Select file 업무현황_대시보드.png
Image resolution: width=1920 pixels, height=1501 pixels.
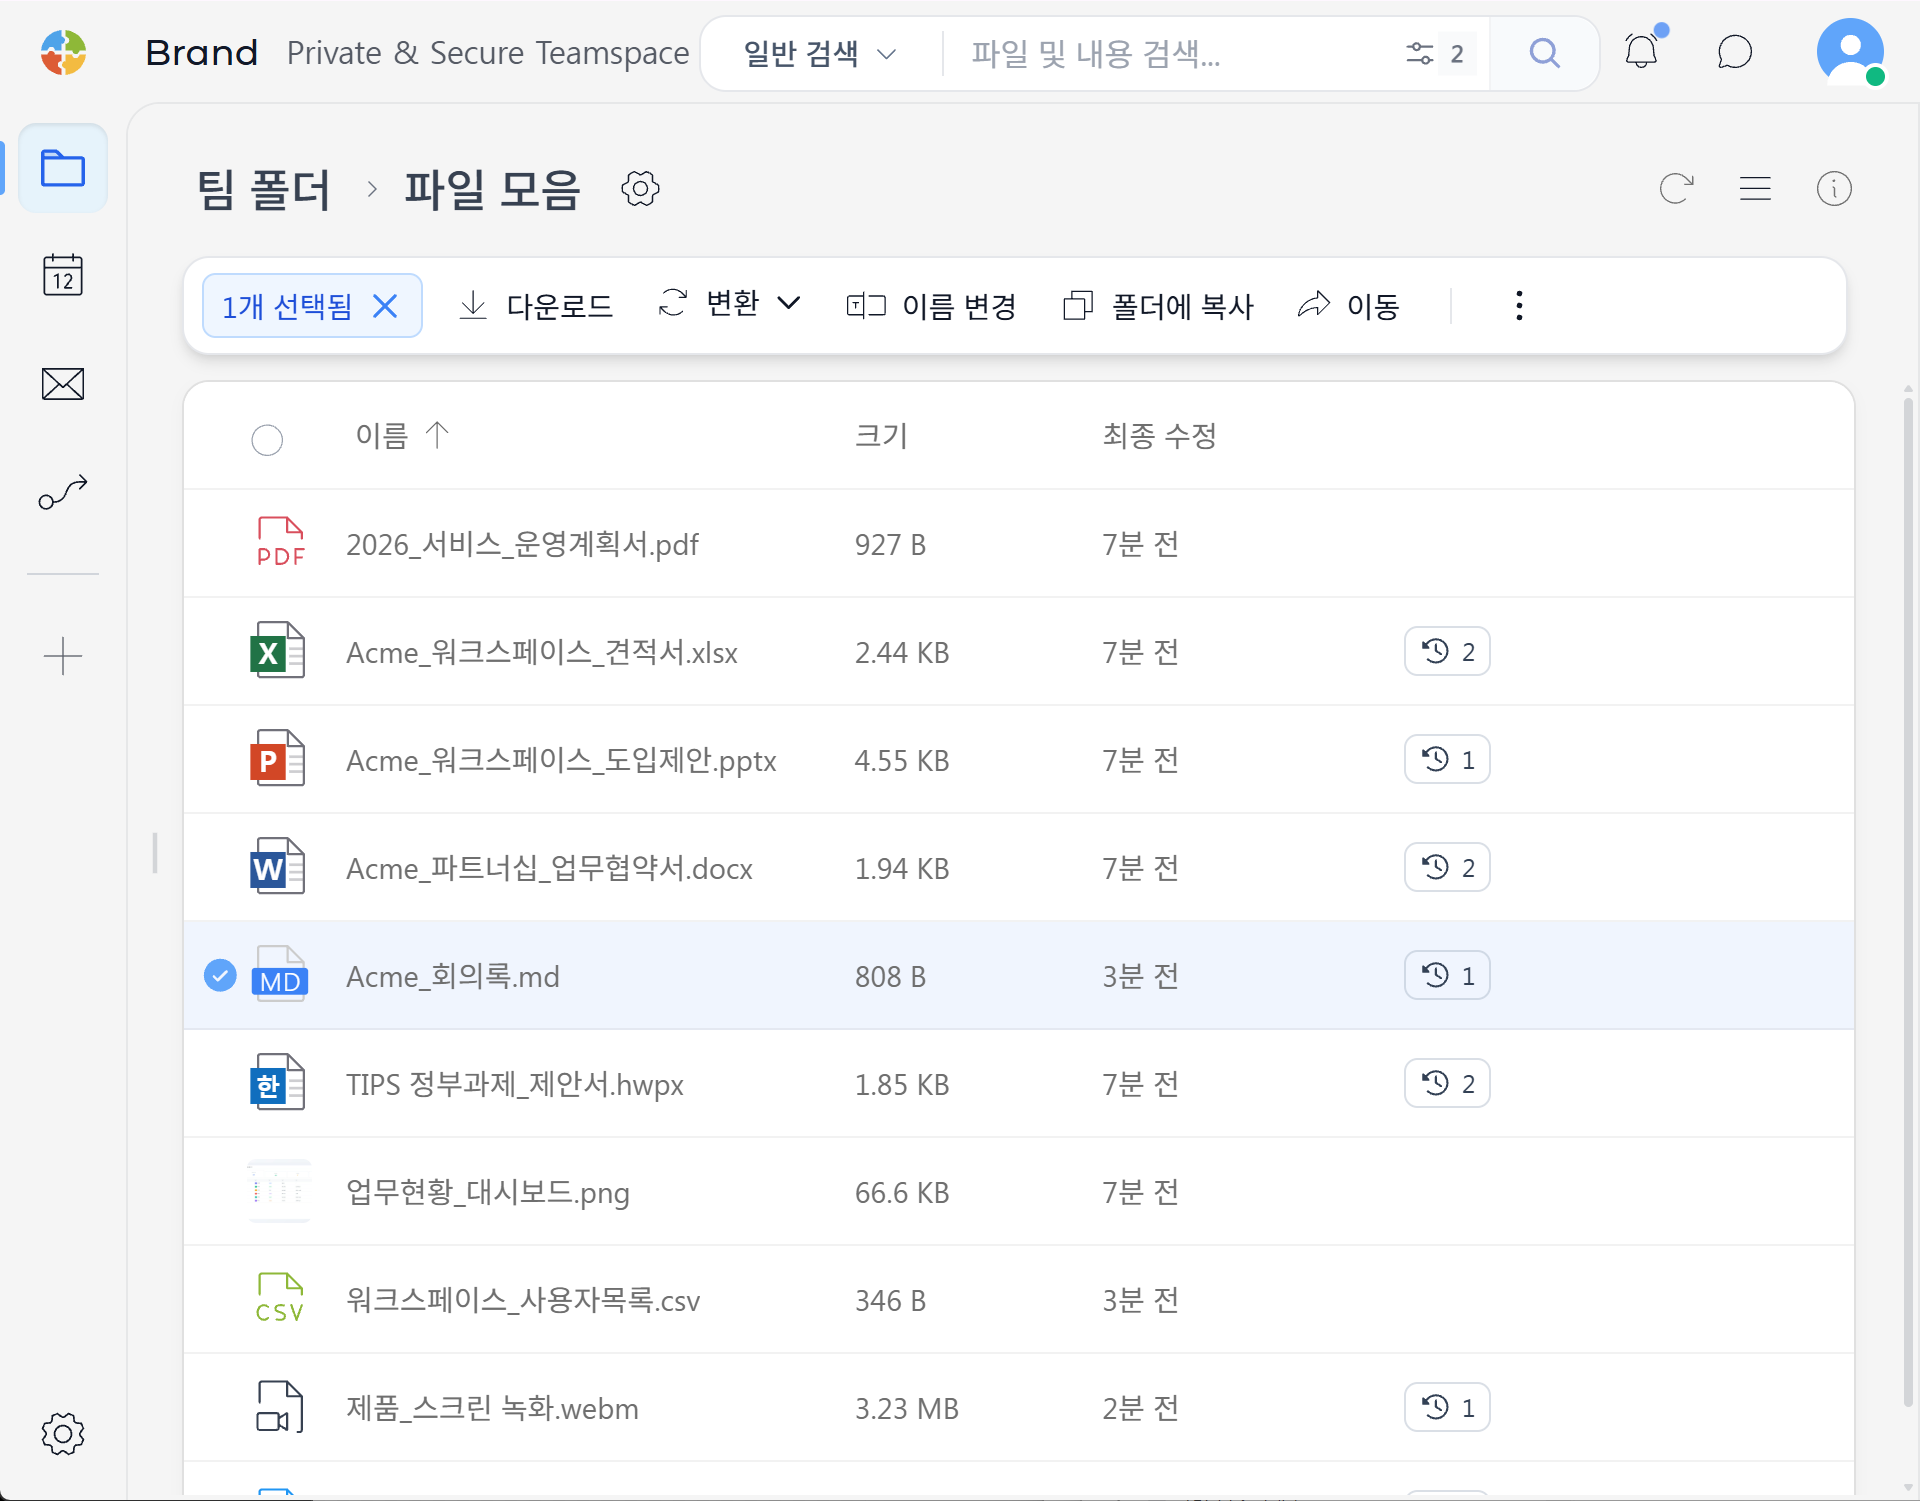488,1192
